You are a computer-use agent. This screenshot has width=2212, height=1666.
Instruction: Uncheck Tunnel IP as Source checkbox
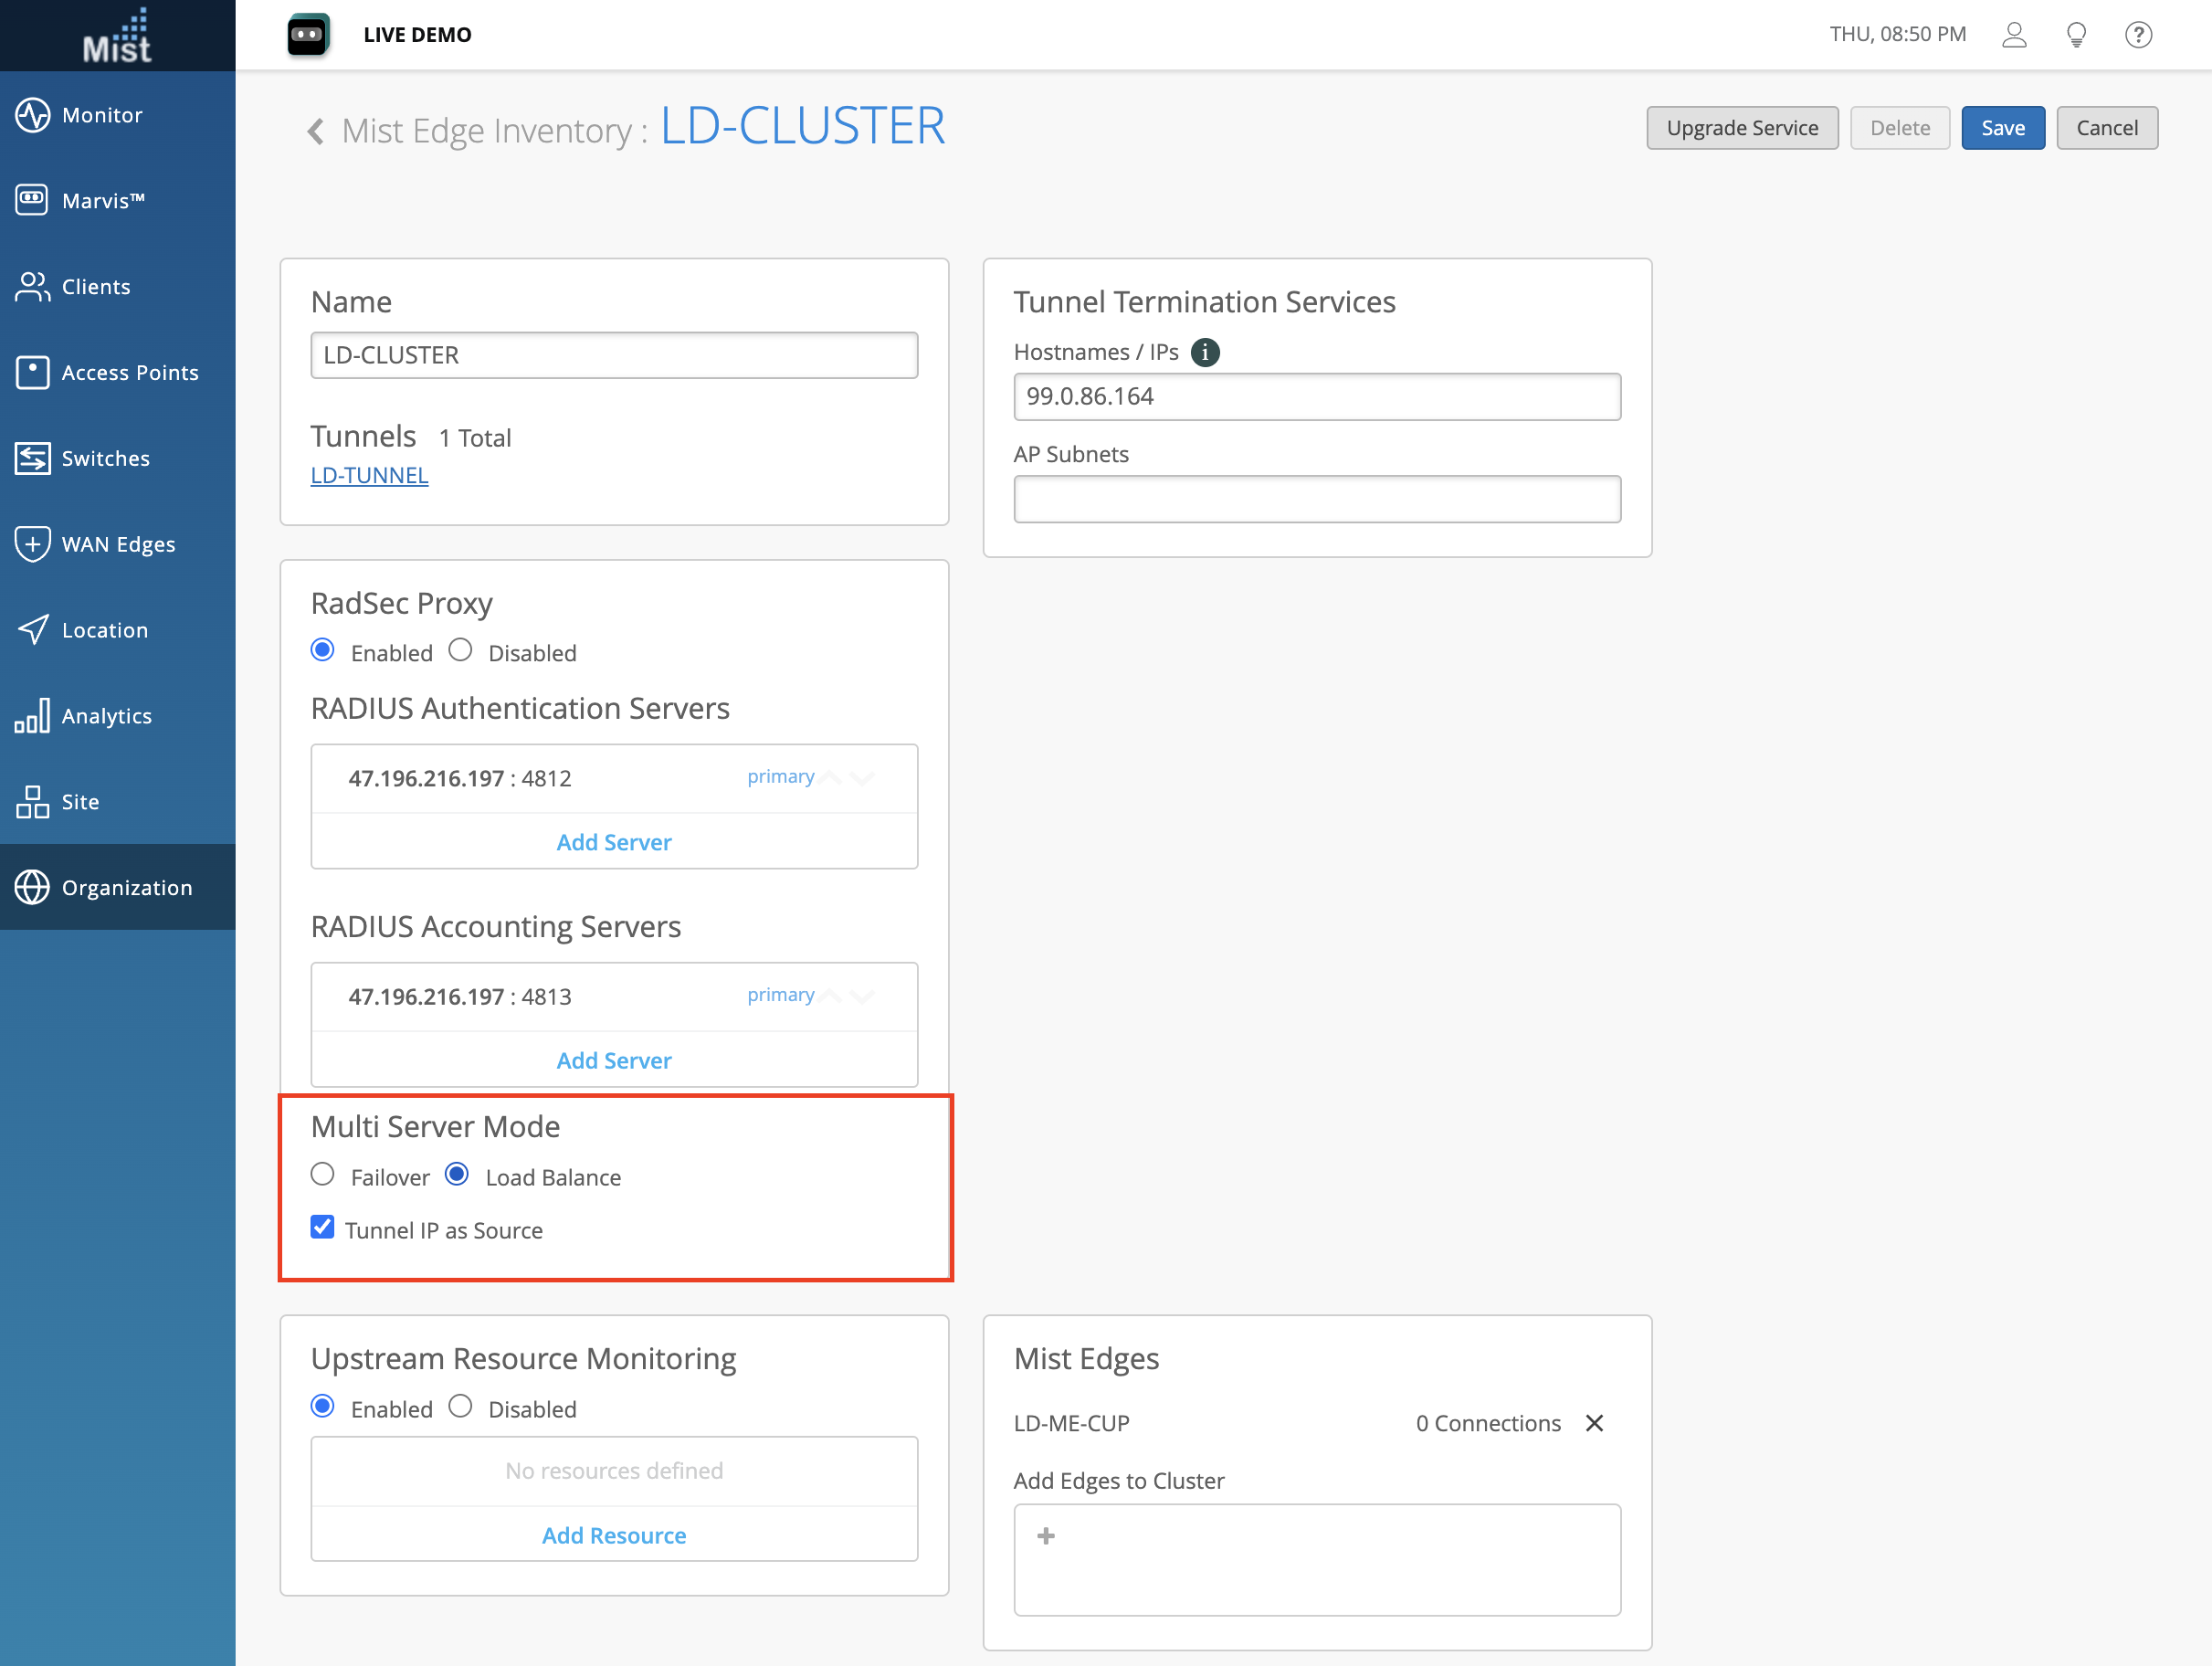322,1228
